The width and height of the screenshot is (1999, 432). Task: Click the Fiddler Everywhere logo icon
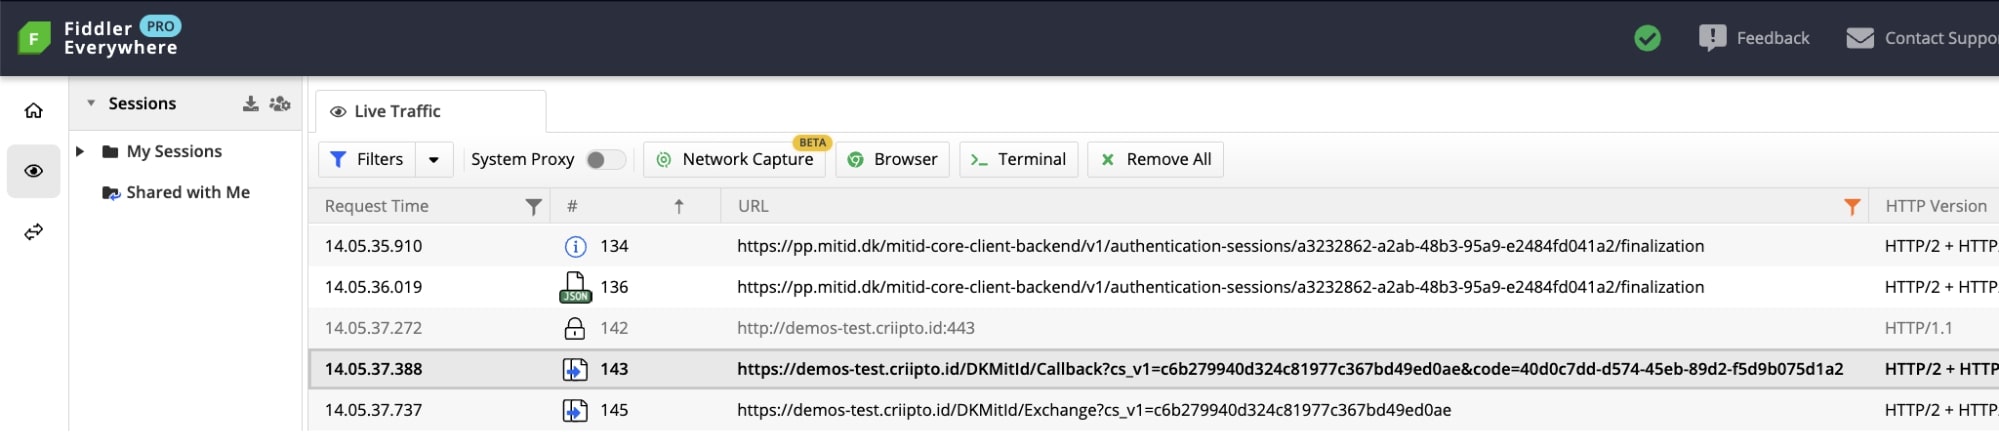pos(34,38)
